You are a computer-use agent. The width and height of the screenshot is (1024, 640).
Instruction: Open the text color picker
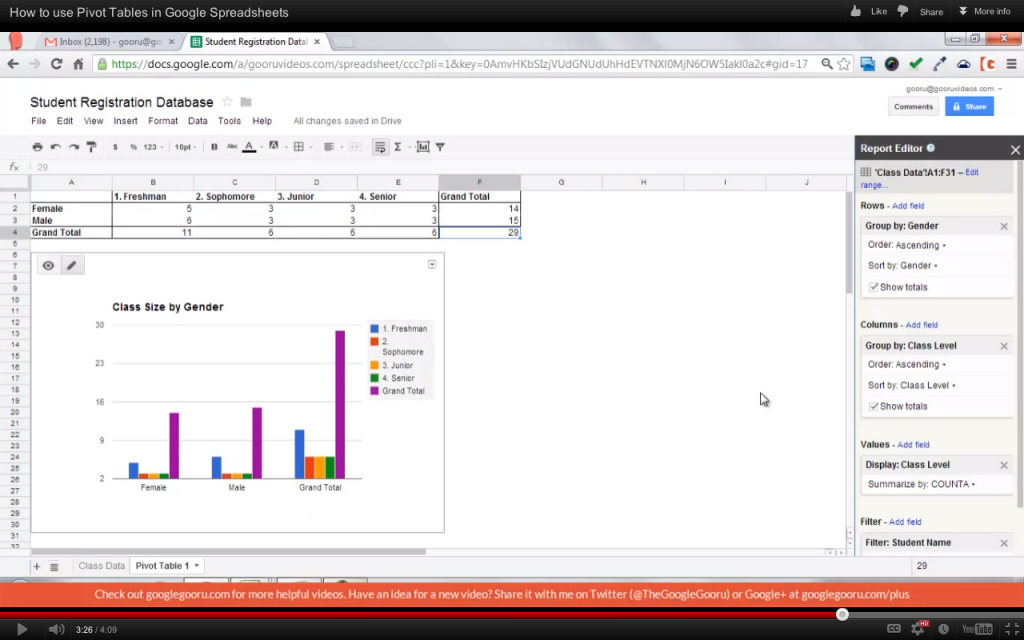249,147
